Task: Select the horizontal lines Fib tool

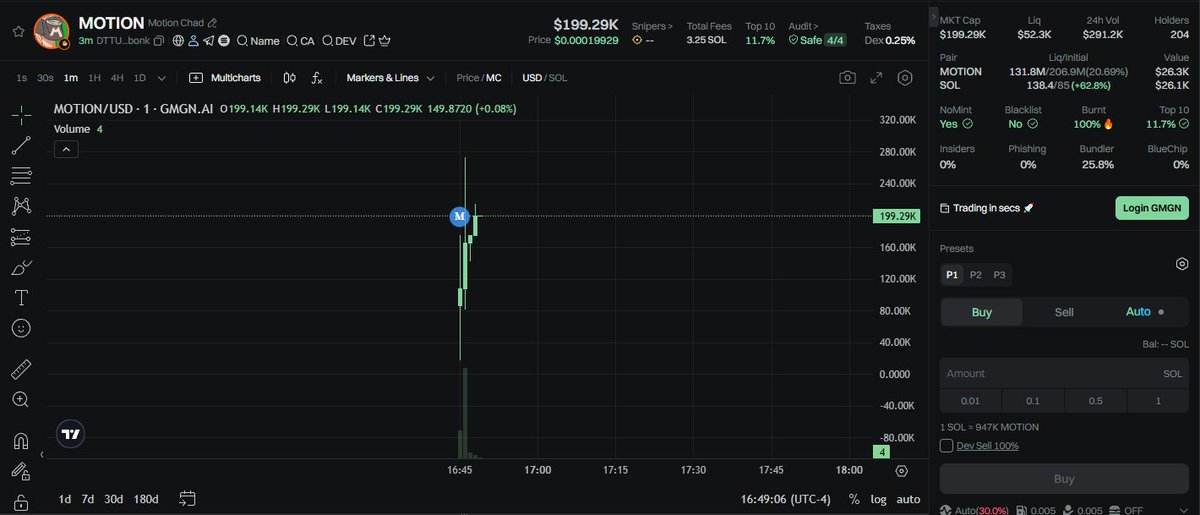Action: [21, 176]
